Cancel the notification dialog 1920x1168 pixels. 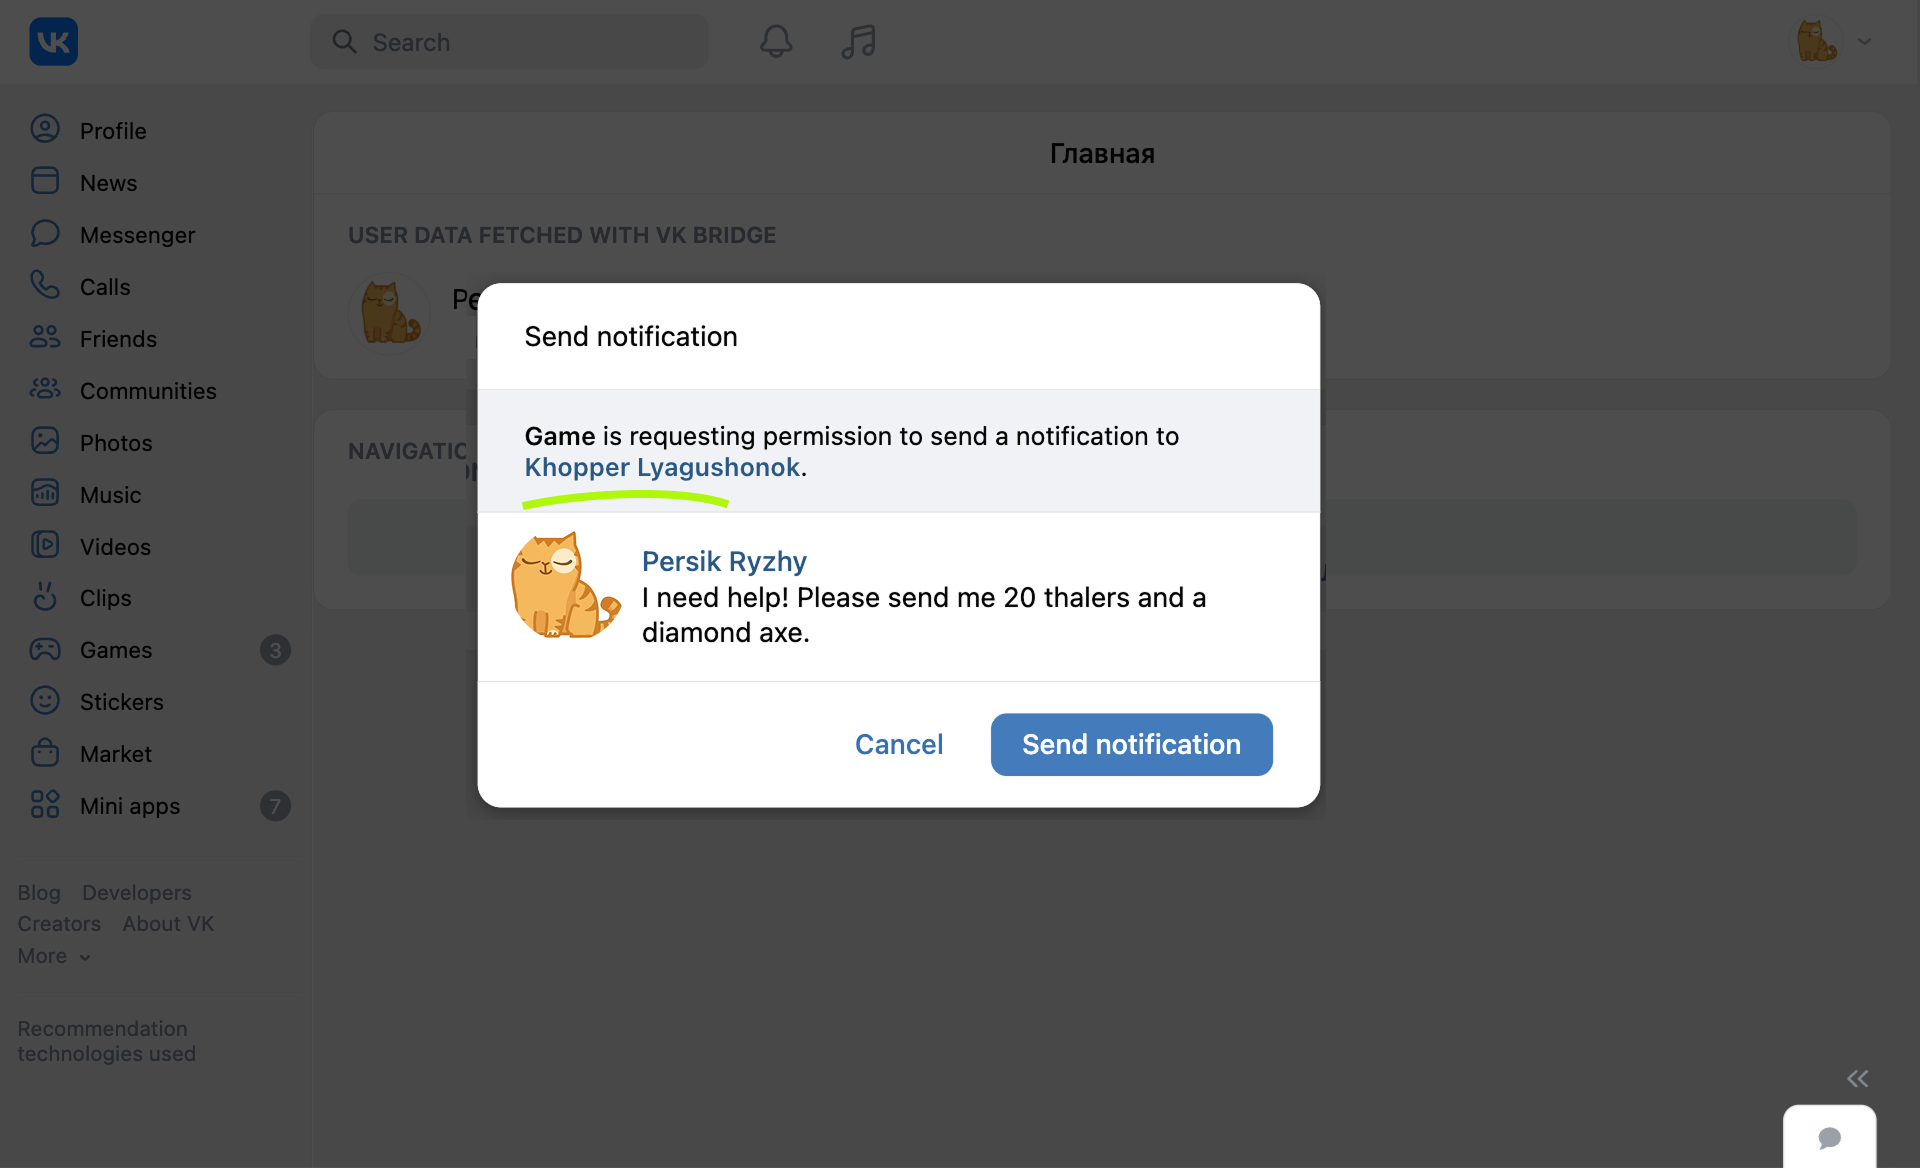898,744
